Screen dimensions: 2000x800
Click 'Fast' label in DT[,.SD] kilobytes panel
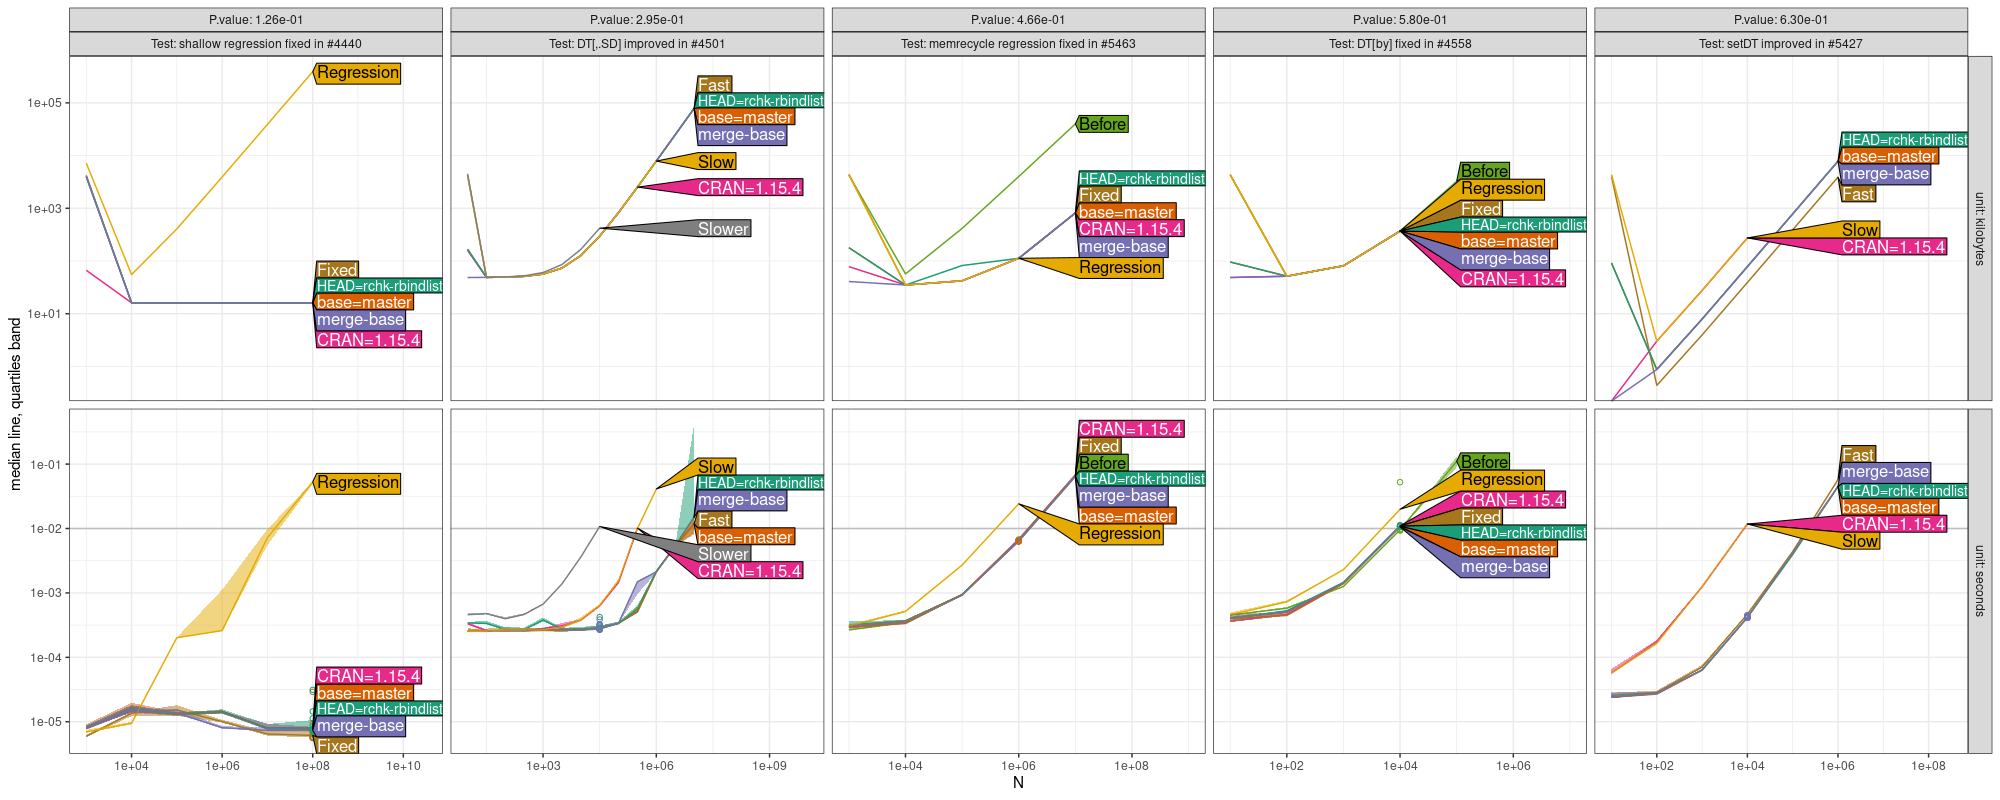pos(714,85)
